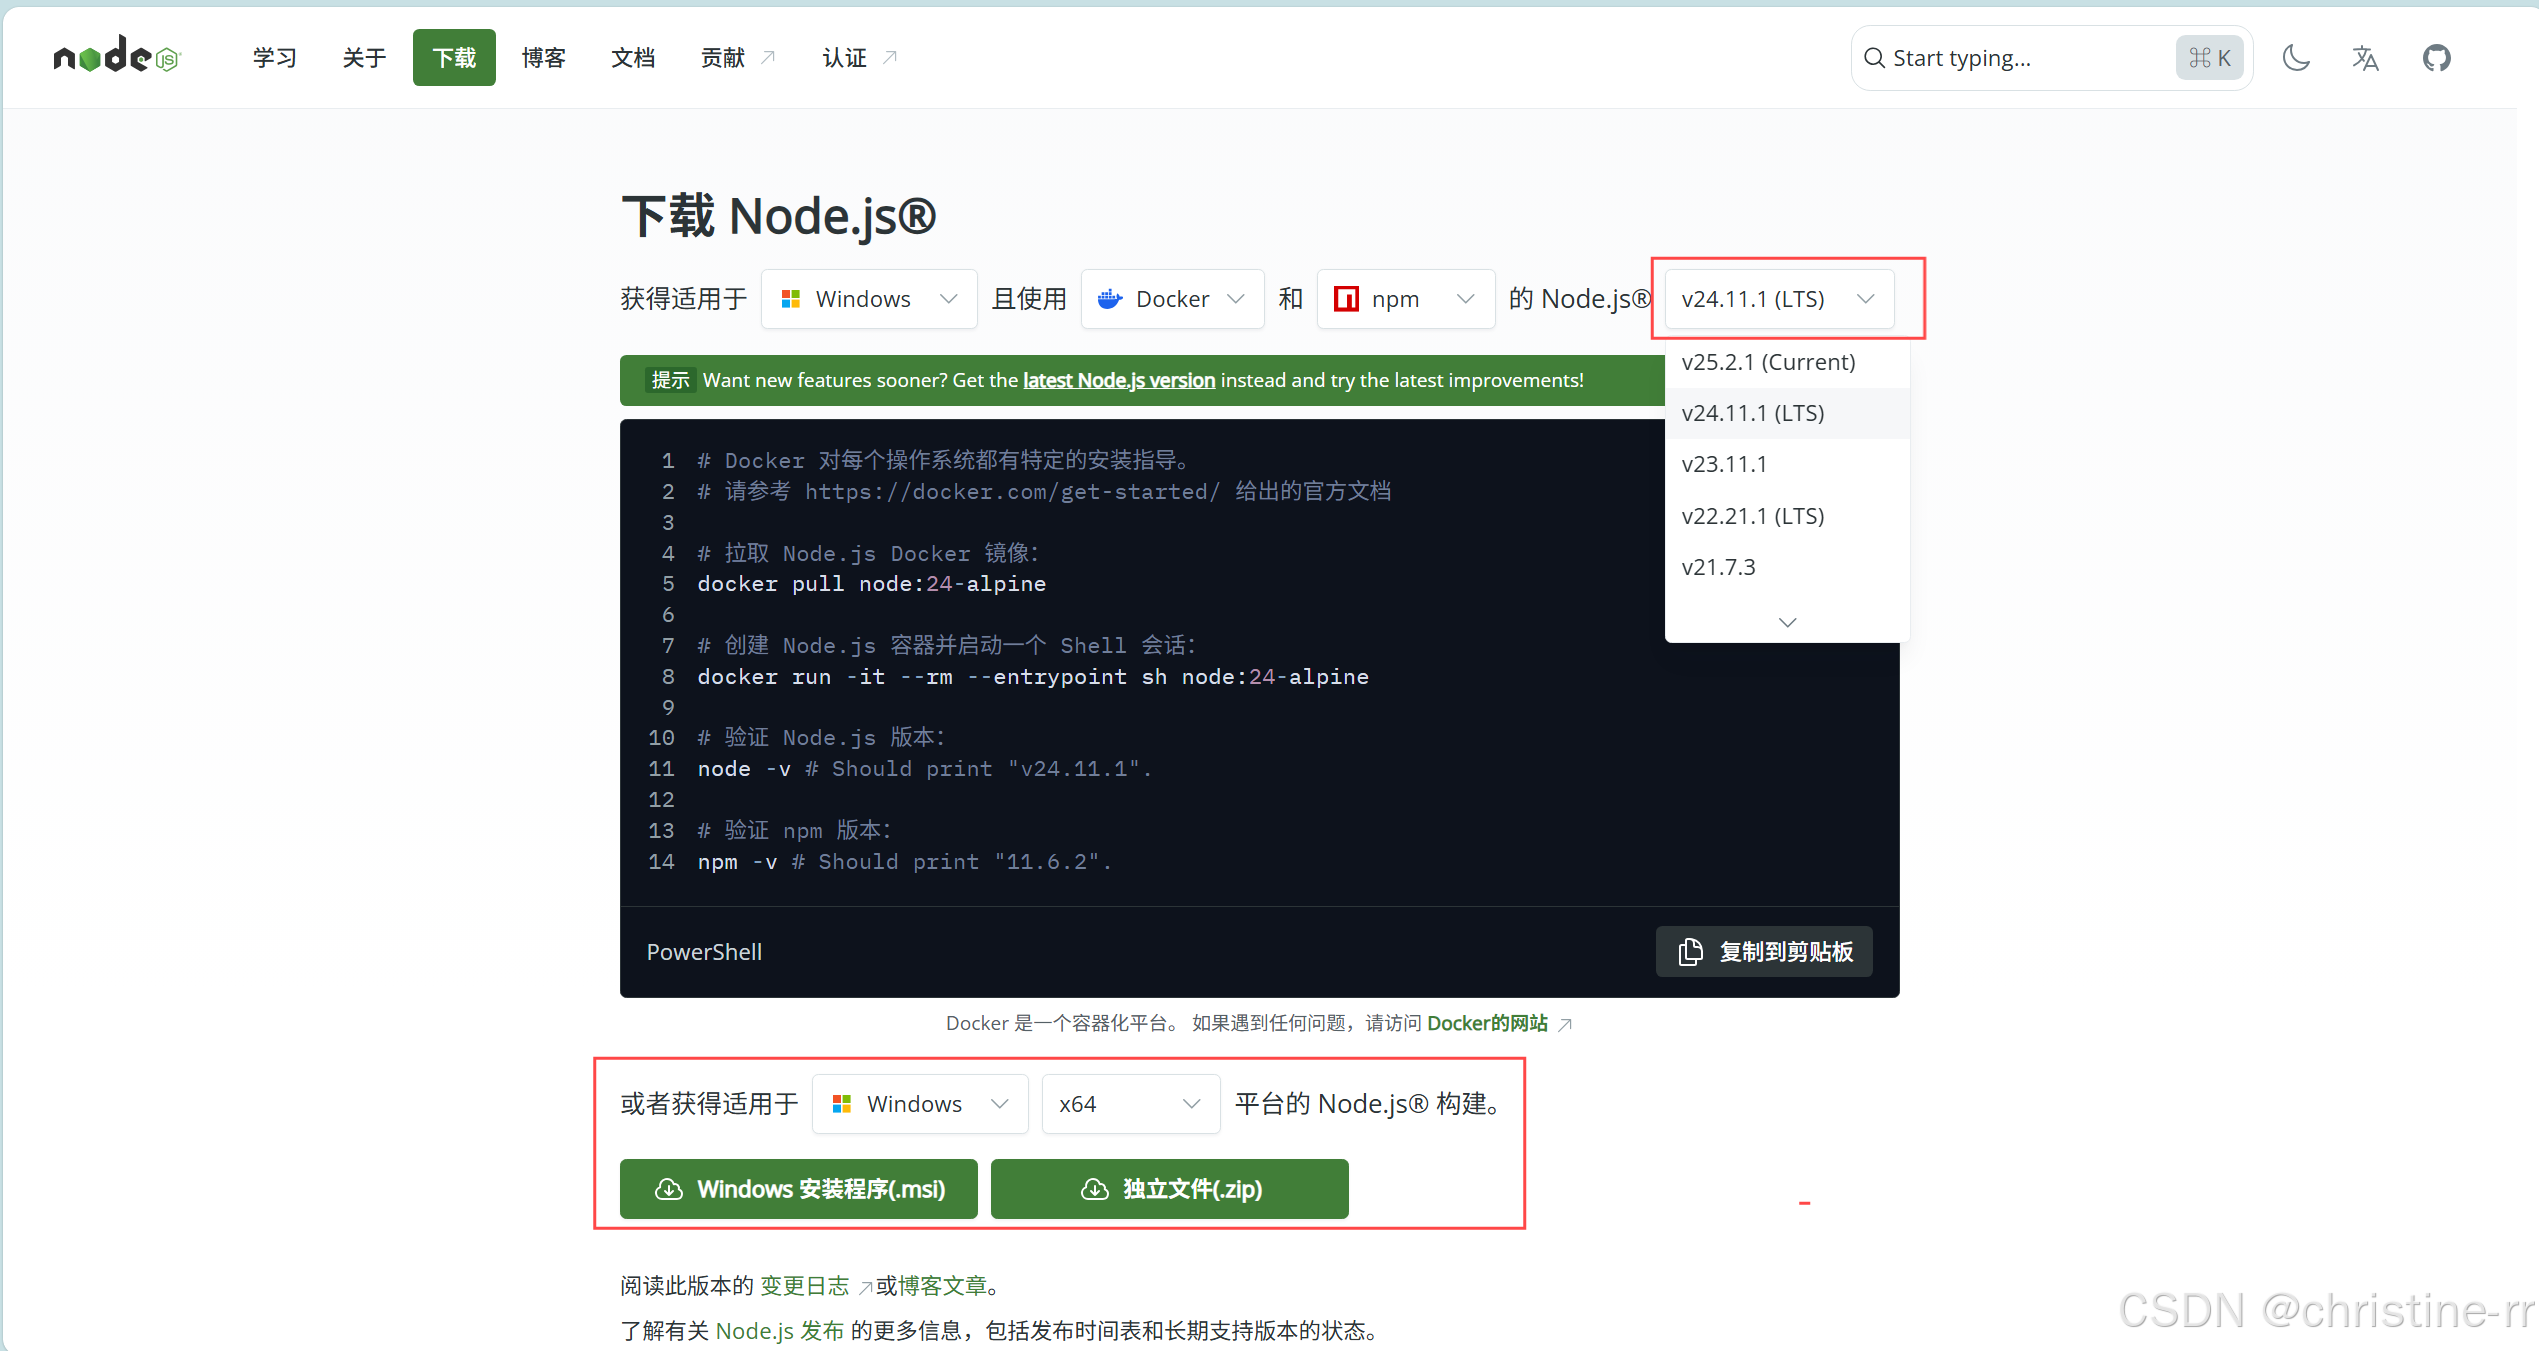2539x1351 pixels.
Task: Expand the x64 architecture dropdown
Action: (x=1130, y=1104)
